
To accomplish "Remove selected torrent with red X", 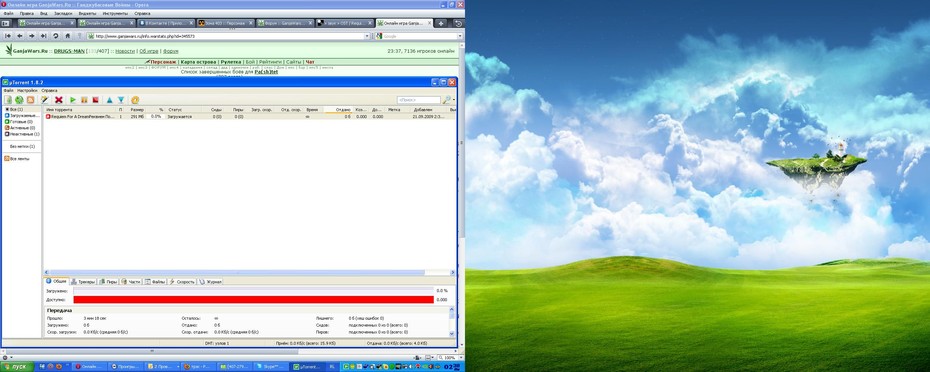I will (x=59, y=100).
